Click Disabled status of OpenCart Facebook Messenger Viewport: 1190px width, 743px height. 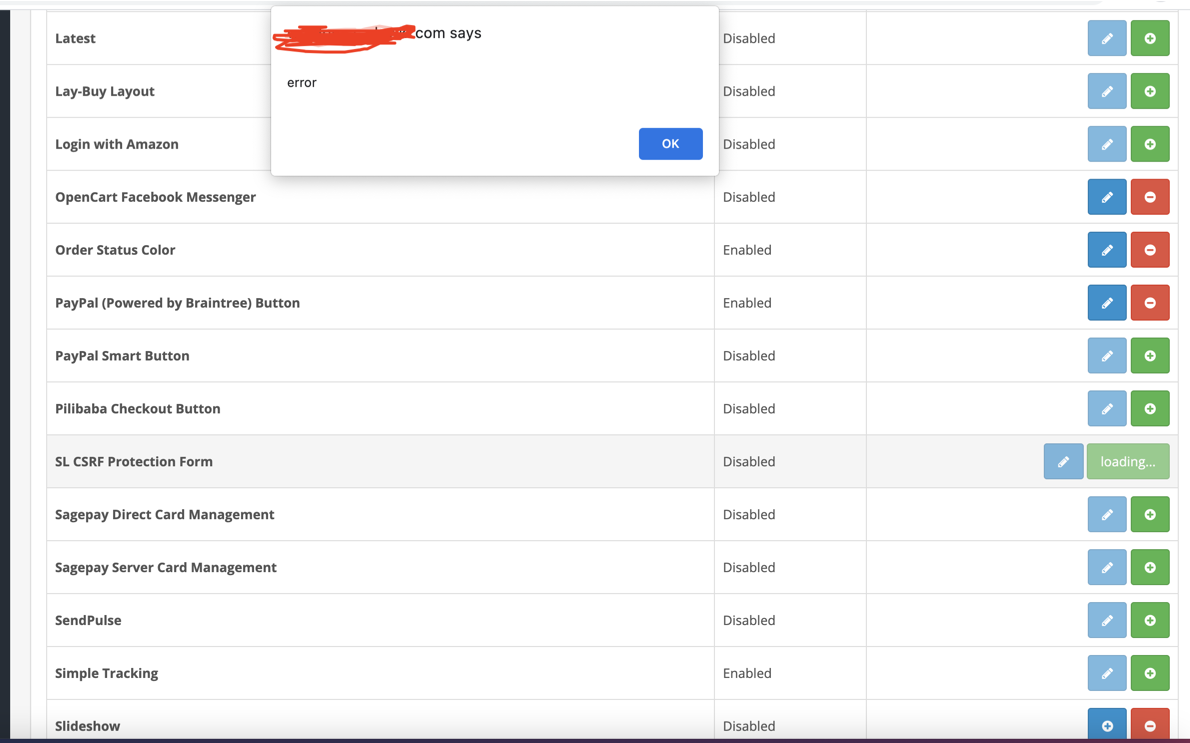click(x=749, y=197)
